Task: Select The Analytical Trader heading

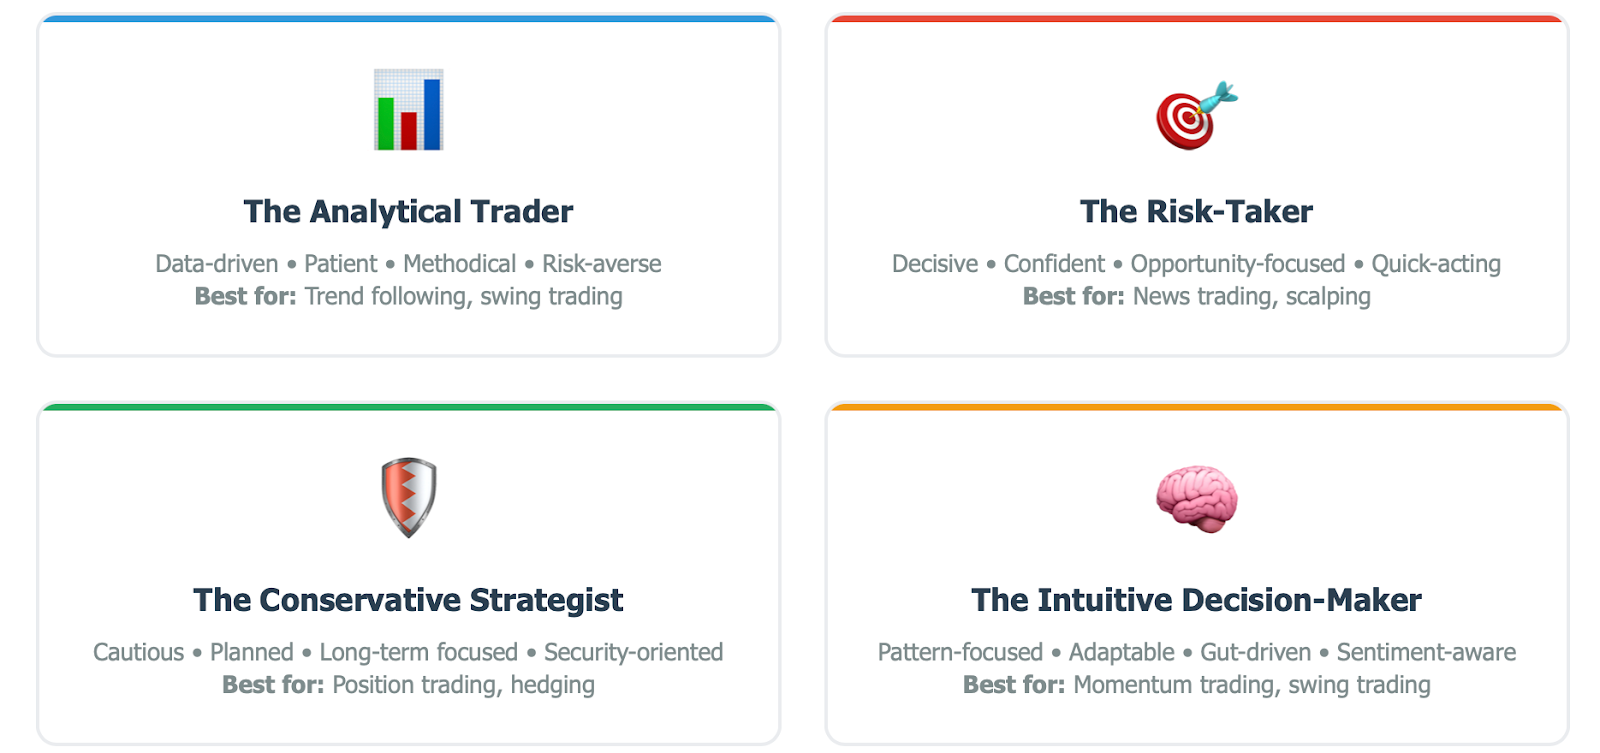Action: tap(408, 212)
